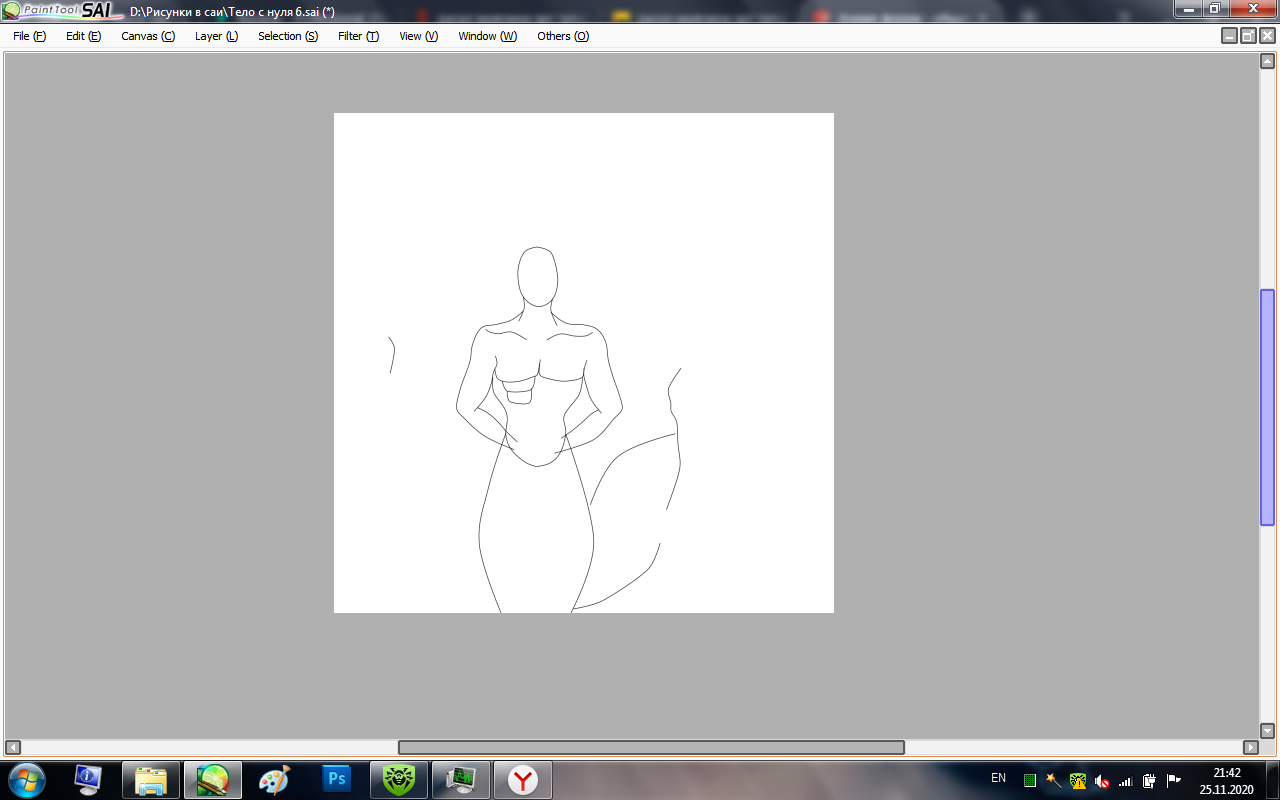Click the vertical scrollbar down arrow

[x=1267, y=730]
